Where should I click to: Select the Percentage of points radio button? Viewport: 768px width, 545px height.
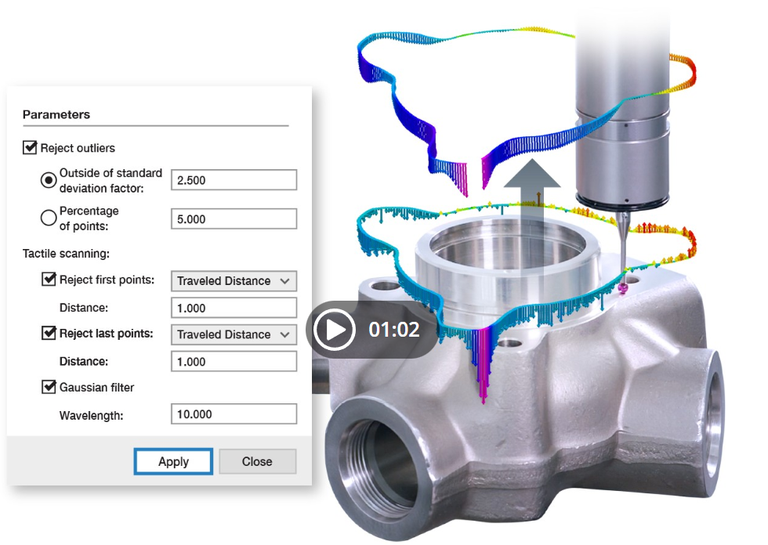tap(47, 218)
